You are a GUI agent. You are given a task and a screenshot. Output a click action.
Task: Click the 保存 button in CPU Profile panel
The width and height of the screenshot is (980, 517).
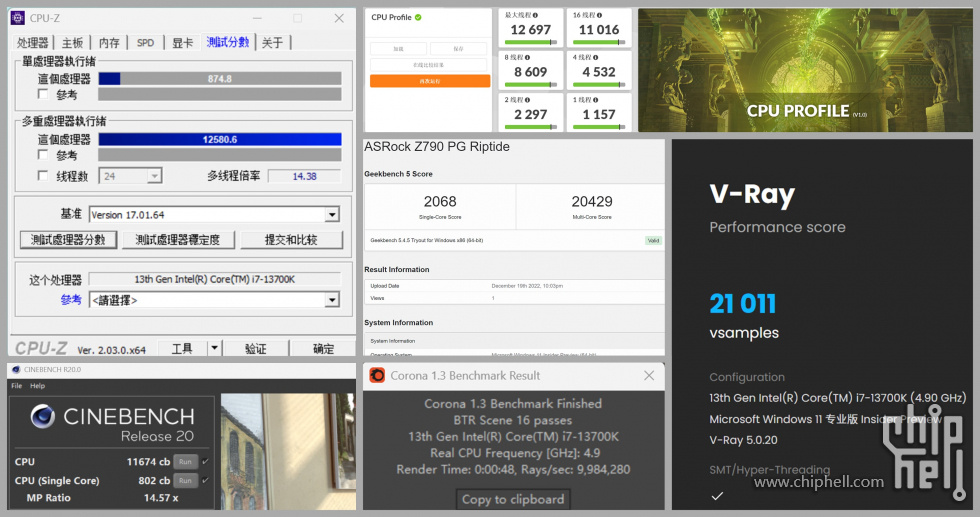[x=459, y=48]
